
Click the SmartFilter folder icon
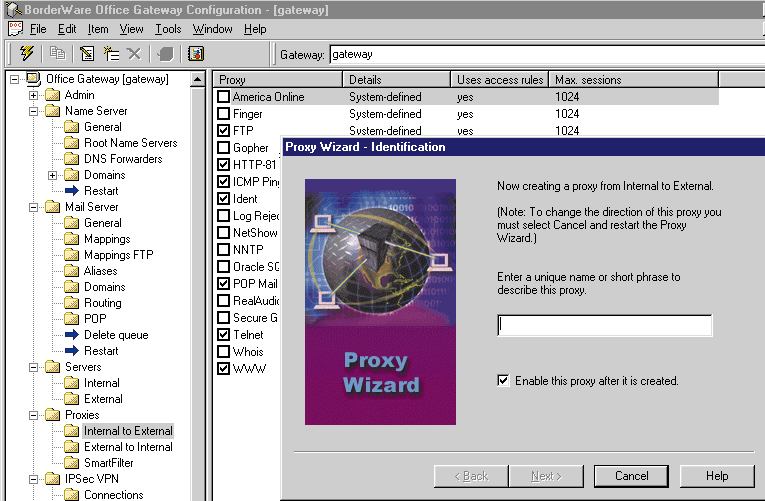pos(71,462)
